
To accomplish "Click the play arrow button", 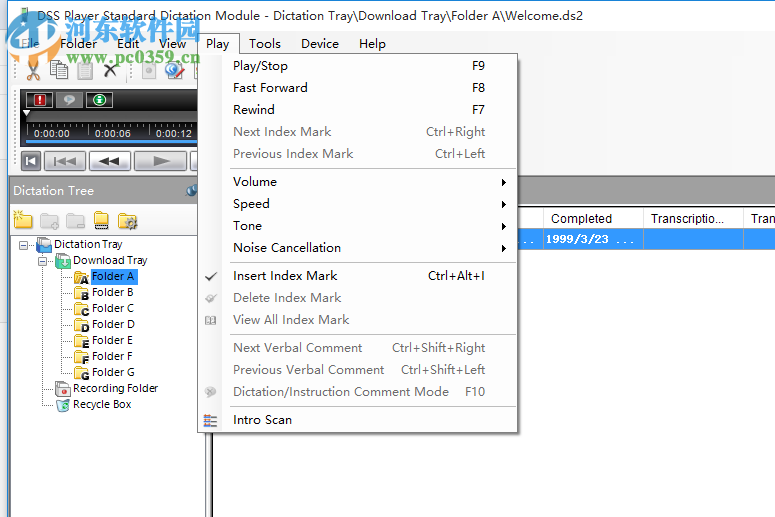I will (161, 161).
